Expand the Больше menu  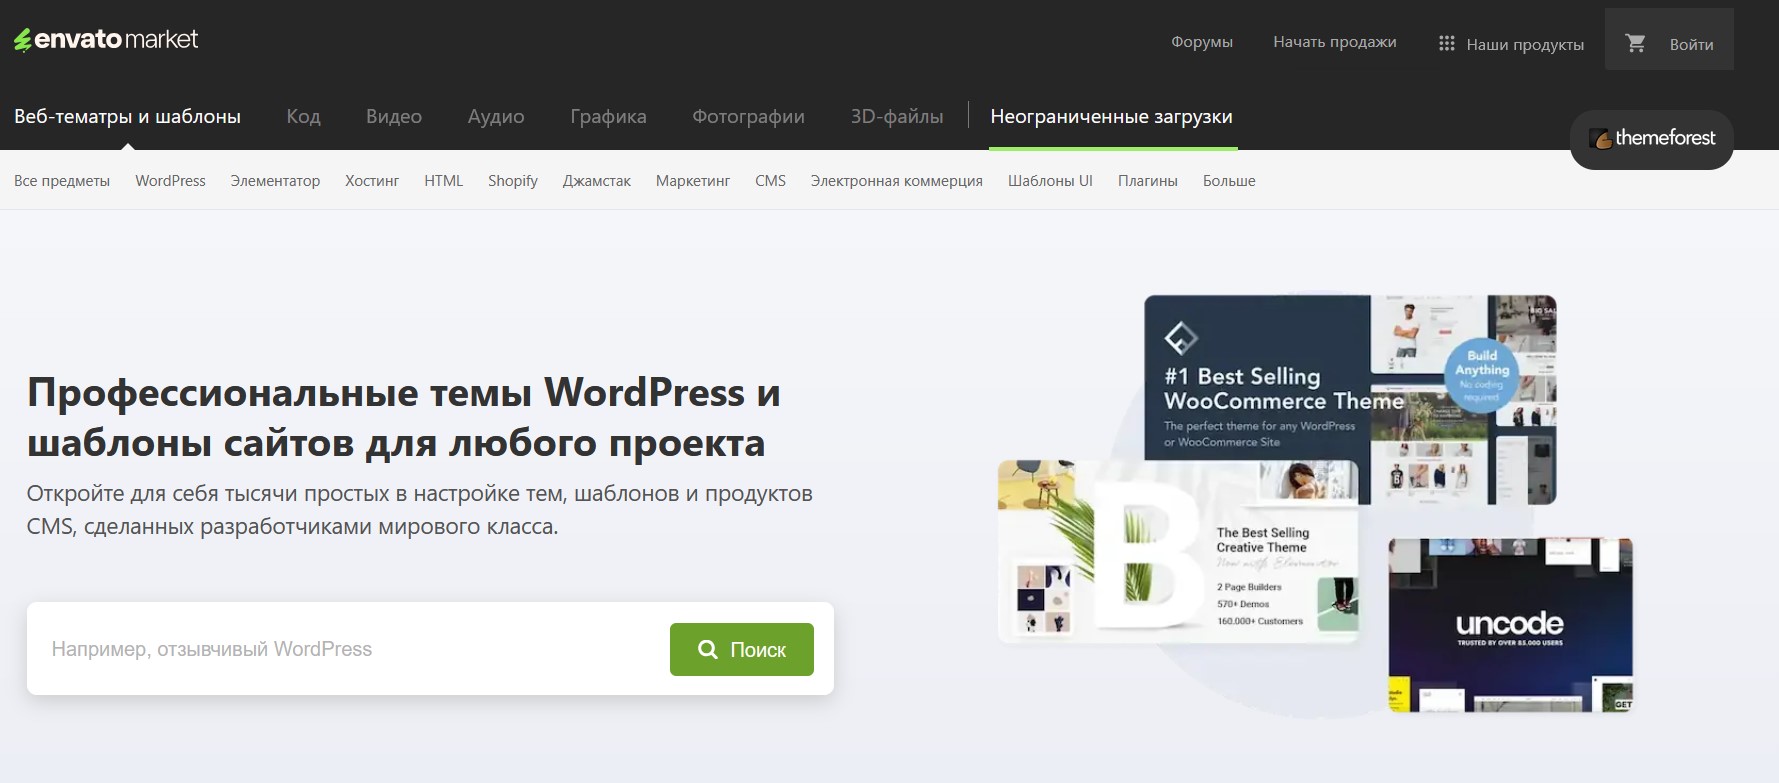(x=1229, y=181)
